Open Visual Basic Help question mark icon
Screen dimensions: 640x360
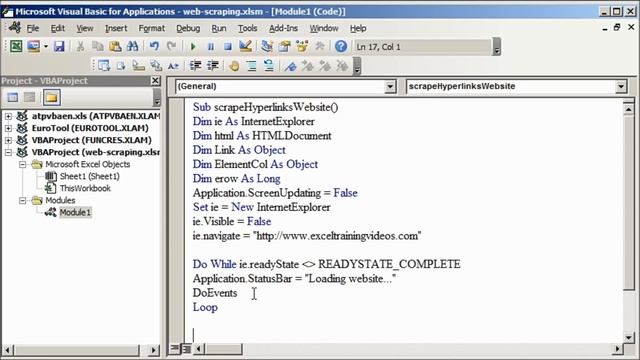click(x=341, y=47)
